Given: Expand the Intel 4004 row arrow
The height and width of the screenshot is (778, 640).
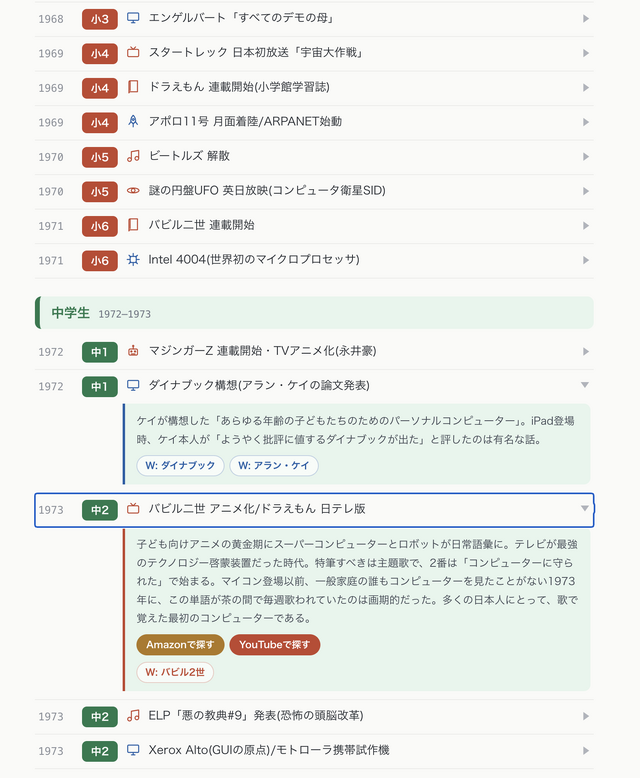Looking at the screenshot, I should coord(585,260).
